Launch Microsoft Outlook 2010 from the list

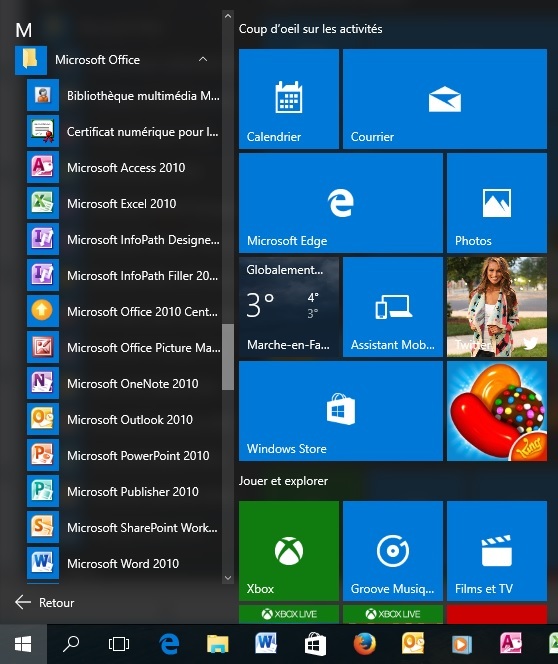pos(124,420)
